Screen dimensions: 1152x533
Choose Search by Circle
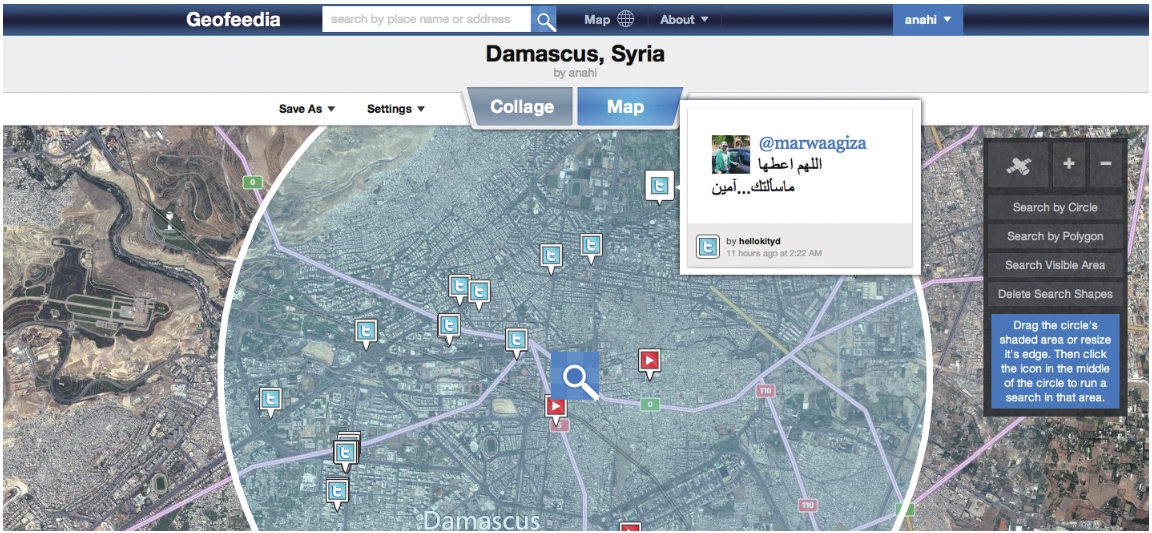[x=1055, y=207]
